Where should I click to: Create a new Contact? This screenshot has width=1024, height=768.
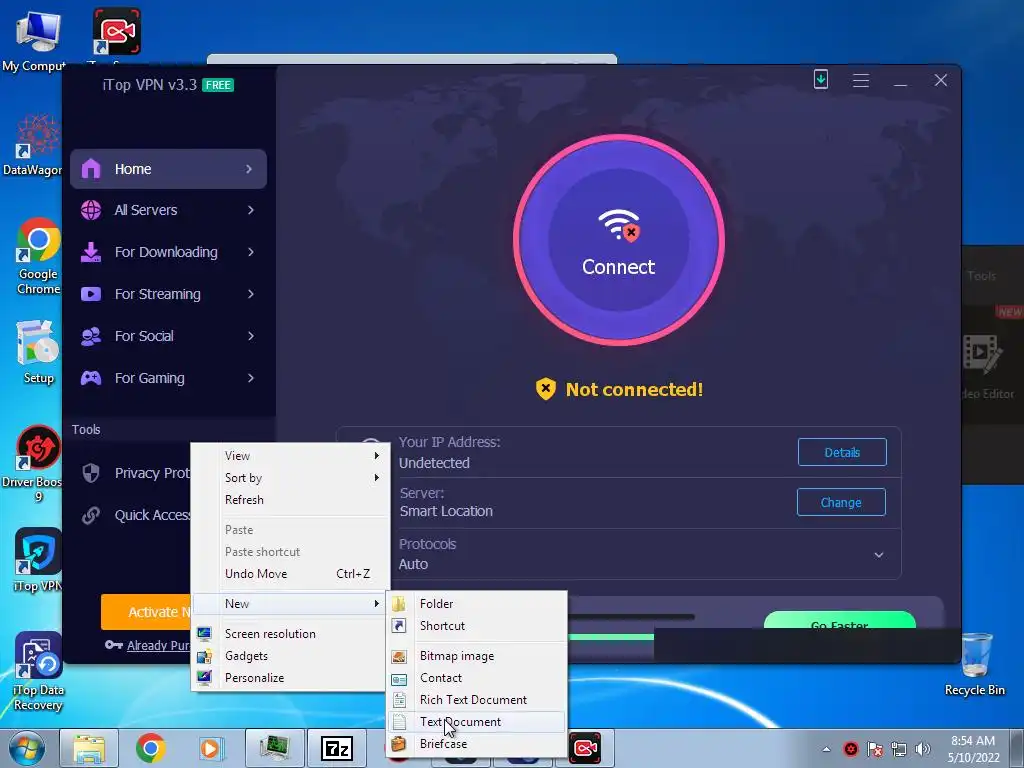(477, 678)
